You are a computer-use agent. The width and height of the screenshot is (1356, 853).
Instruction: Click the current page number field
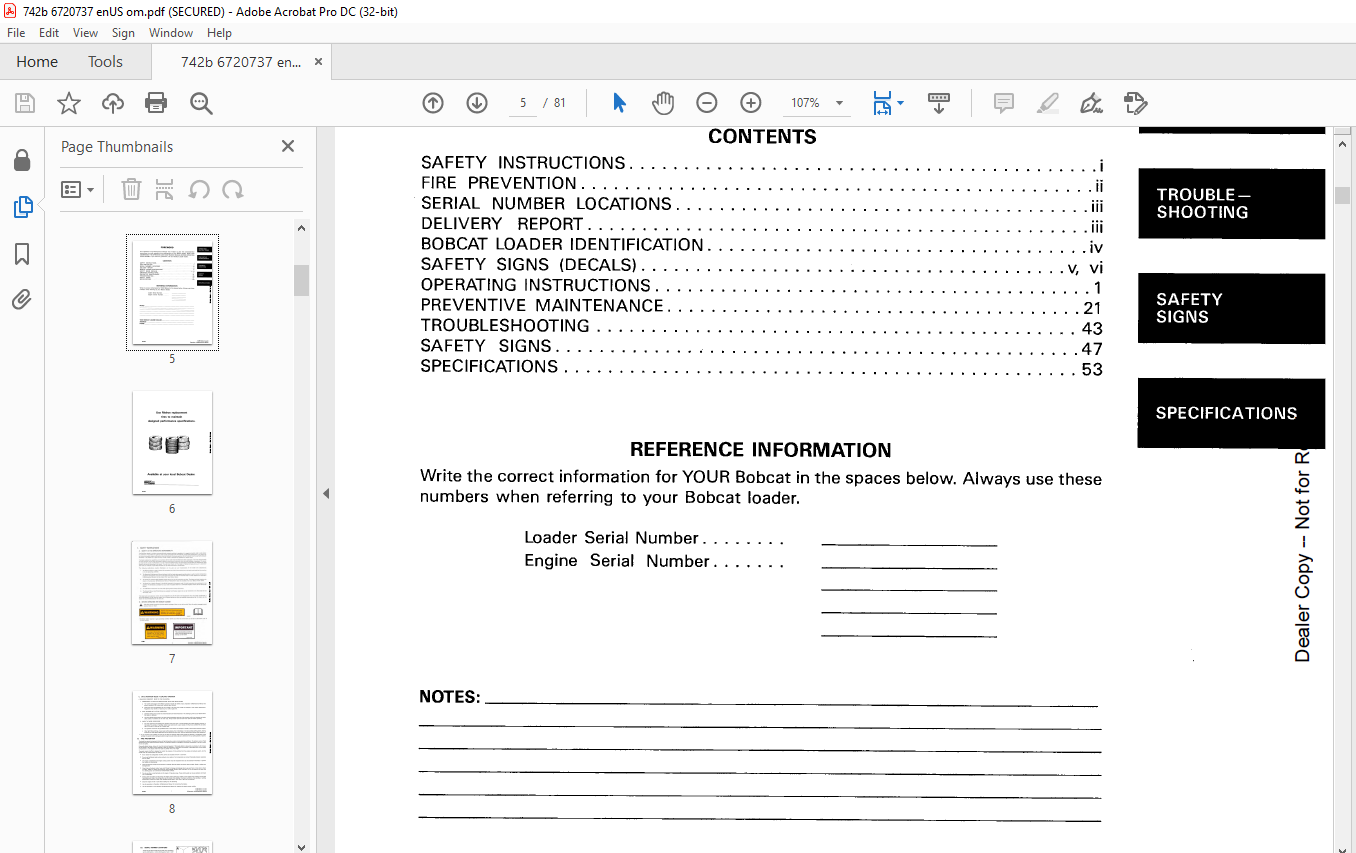(522, 103)
